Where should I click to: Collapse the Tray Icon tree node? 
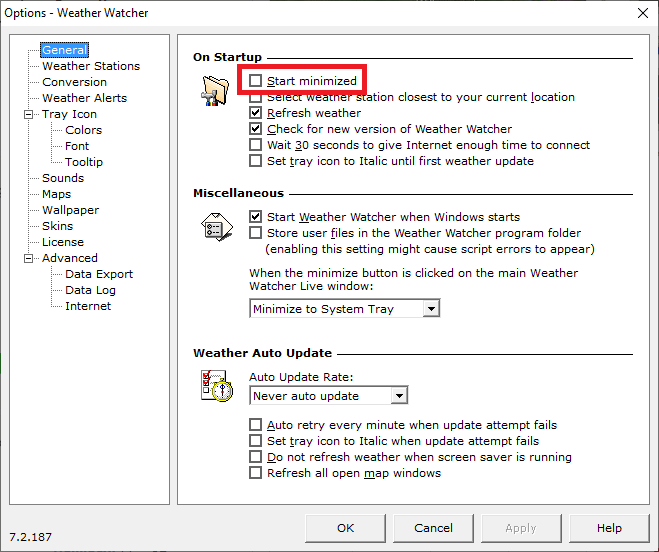(x=32, y=114)
